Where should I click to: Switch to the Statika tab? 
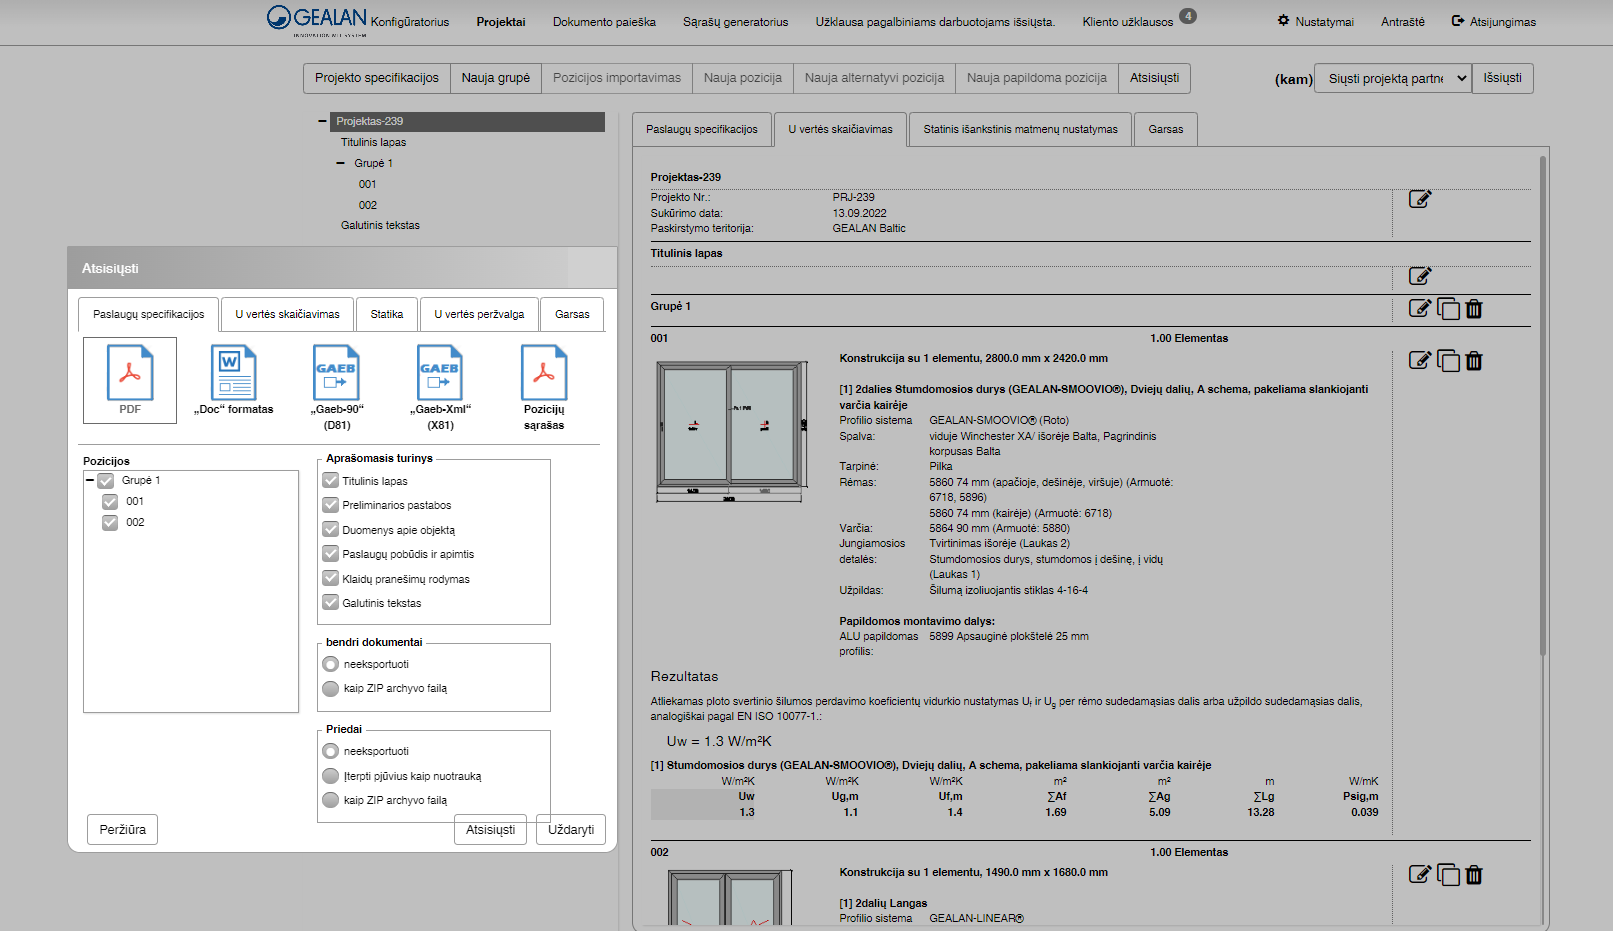tap(387, 314)
